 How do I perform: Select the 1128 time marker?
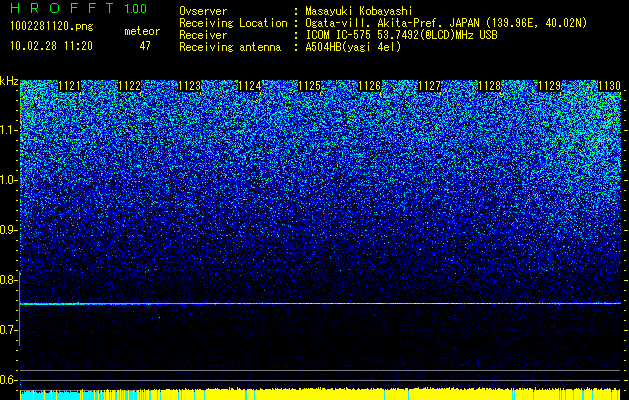pos(490,86)
